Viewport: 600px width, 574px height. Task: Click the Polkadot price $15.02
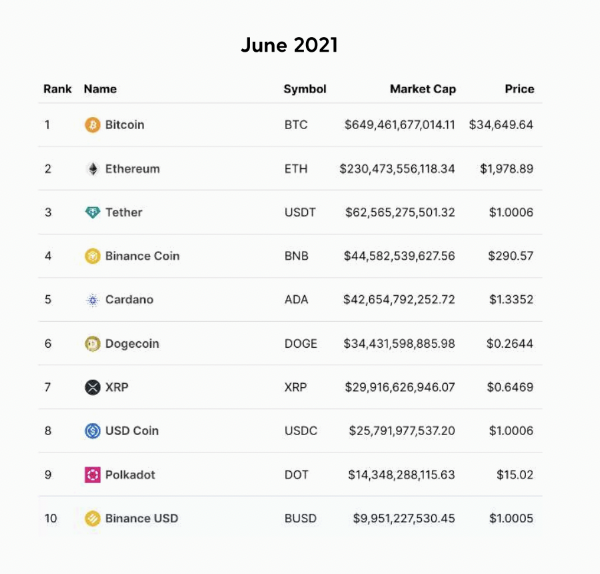pyautogui.click(x=515, y=475)
